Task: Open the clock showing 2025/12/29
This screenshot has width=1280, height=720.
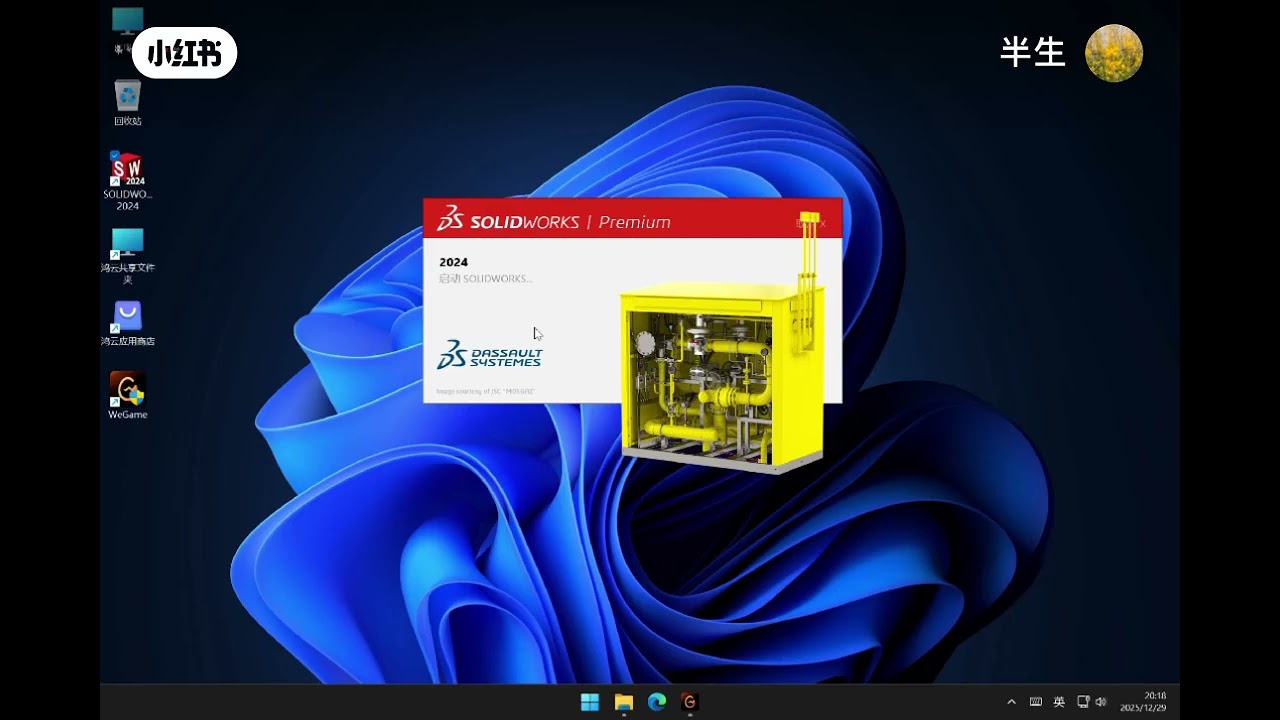Action: coord(1145,701)
